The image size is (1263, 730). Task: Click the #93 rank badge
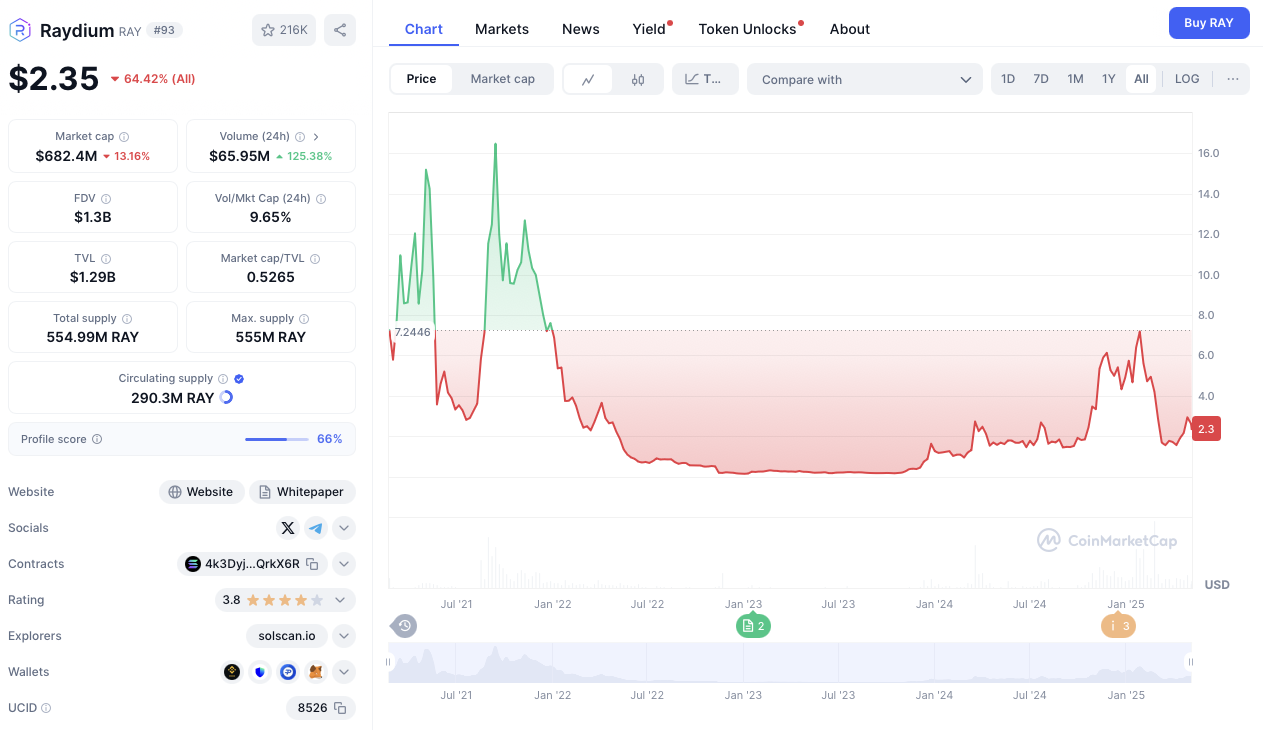click(x=164, y=30)
